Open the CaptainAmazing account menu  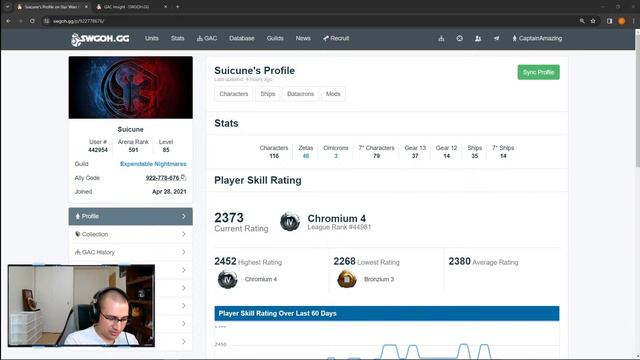coord(537,38)
